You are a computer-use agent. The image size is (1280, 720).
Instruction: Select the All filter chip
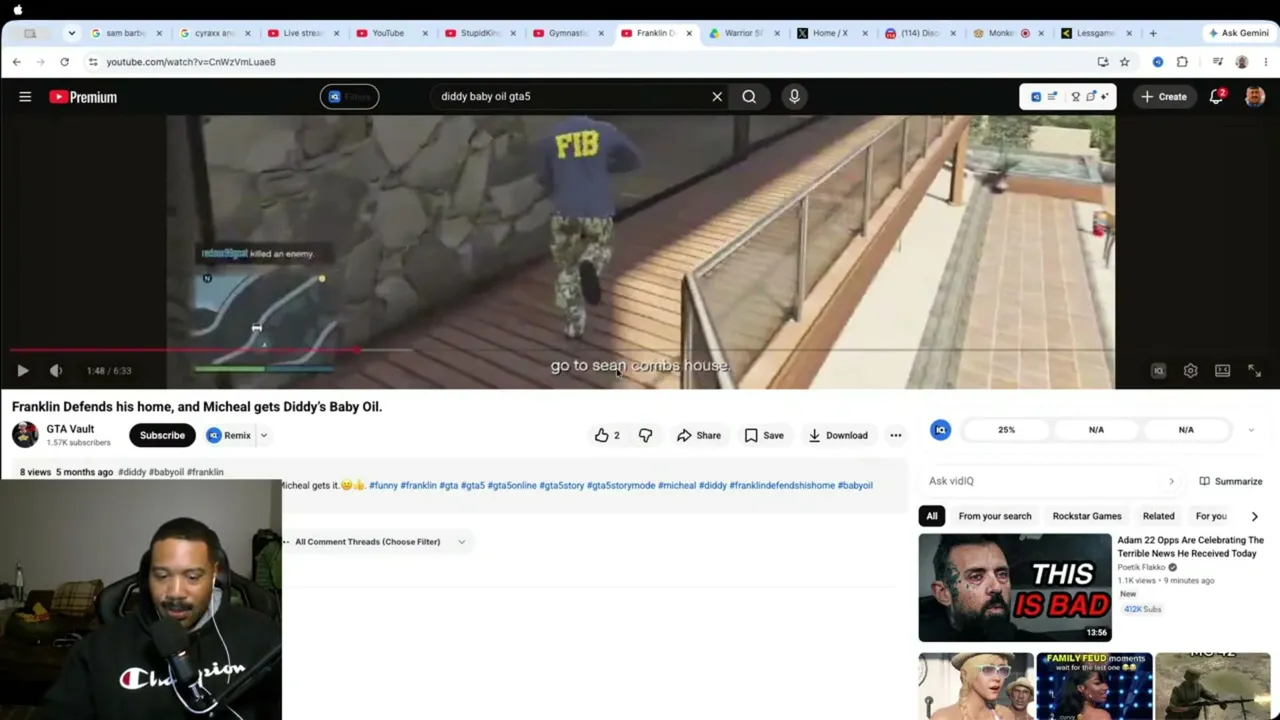point(932,516)
